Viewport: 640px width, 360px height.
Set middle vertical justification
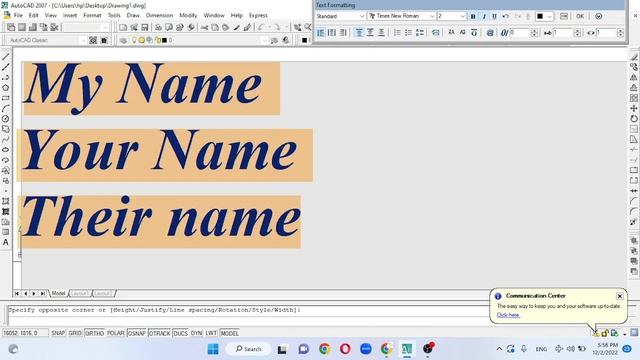[370, 32]
